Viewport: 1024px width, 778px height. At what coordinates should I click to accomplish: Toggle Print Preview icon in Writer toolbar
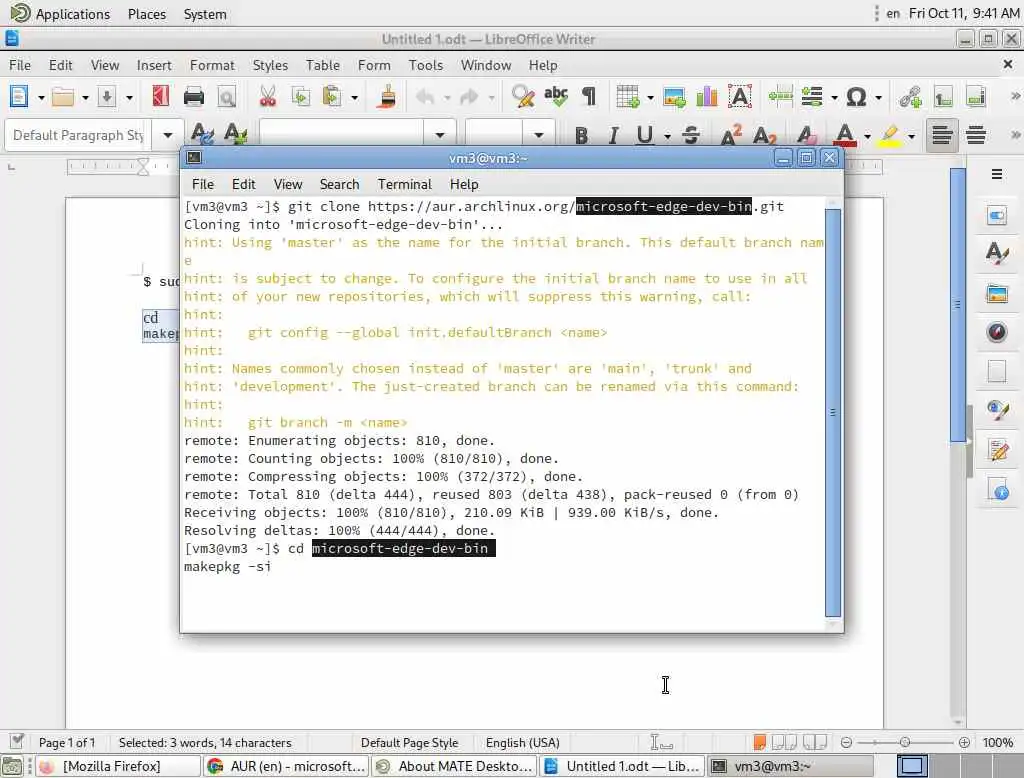(227, 97)
